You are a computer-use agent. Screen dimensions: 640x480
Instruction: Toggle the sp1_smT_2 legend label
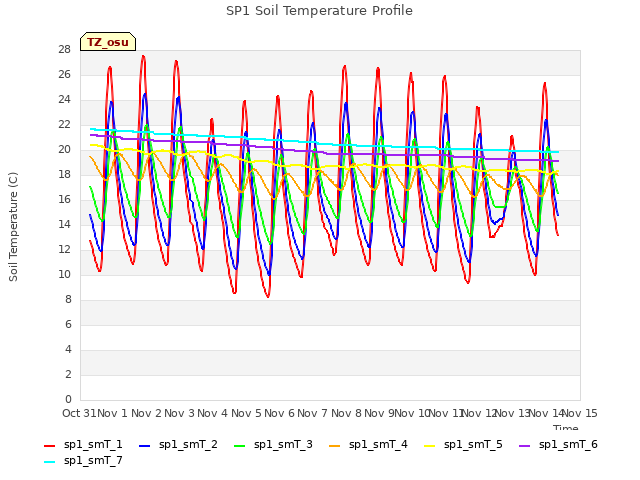pos(188,444)
